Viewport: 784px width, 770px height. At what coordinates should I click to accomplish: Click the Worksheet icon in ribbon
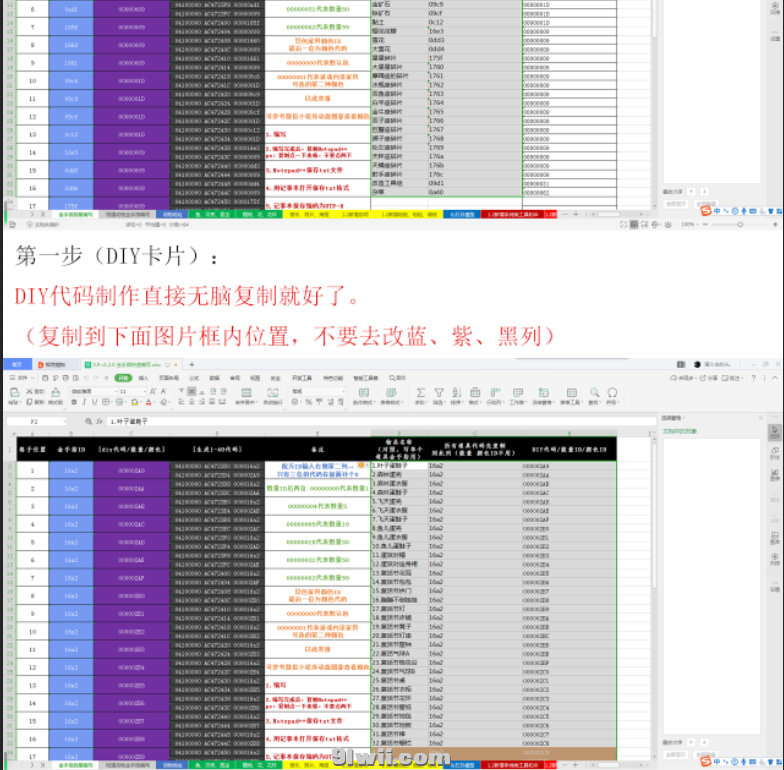(518, 392)
